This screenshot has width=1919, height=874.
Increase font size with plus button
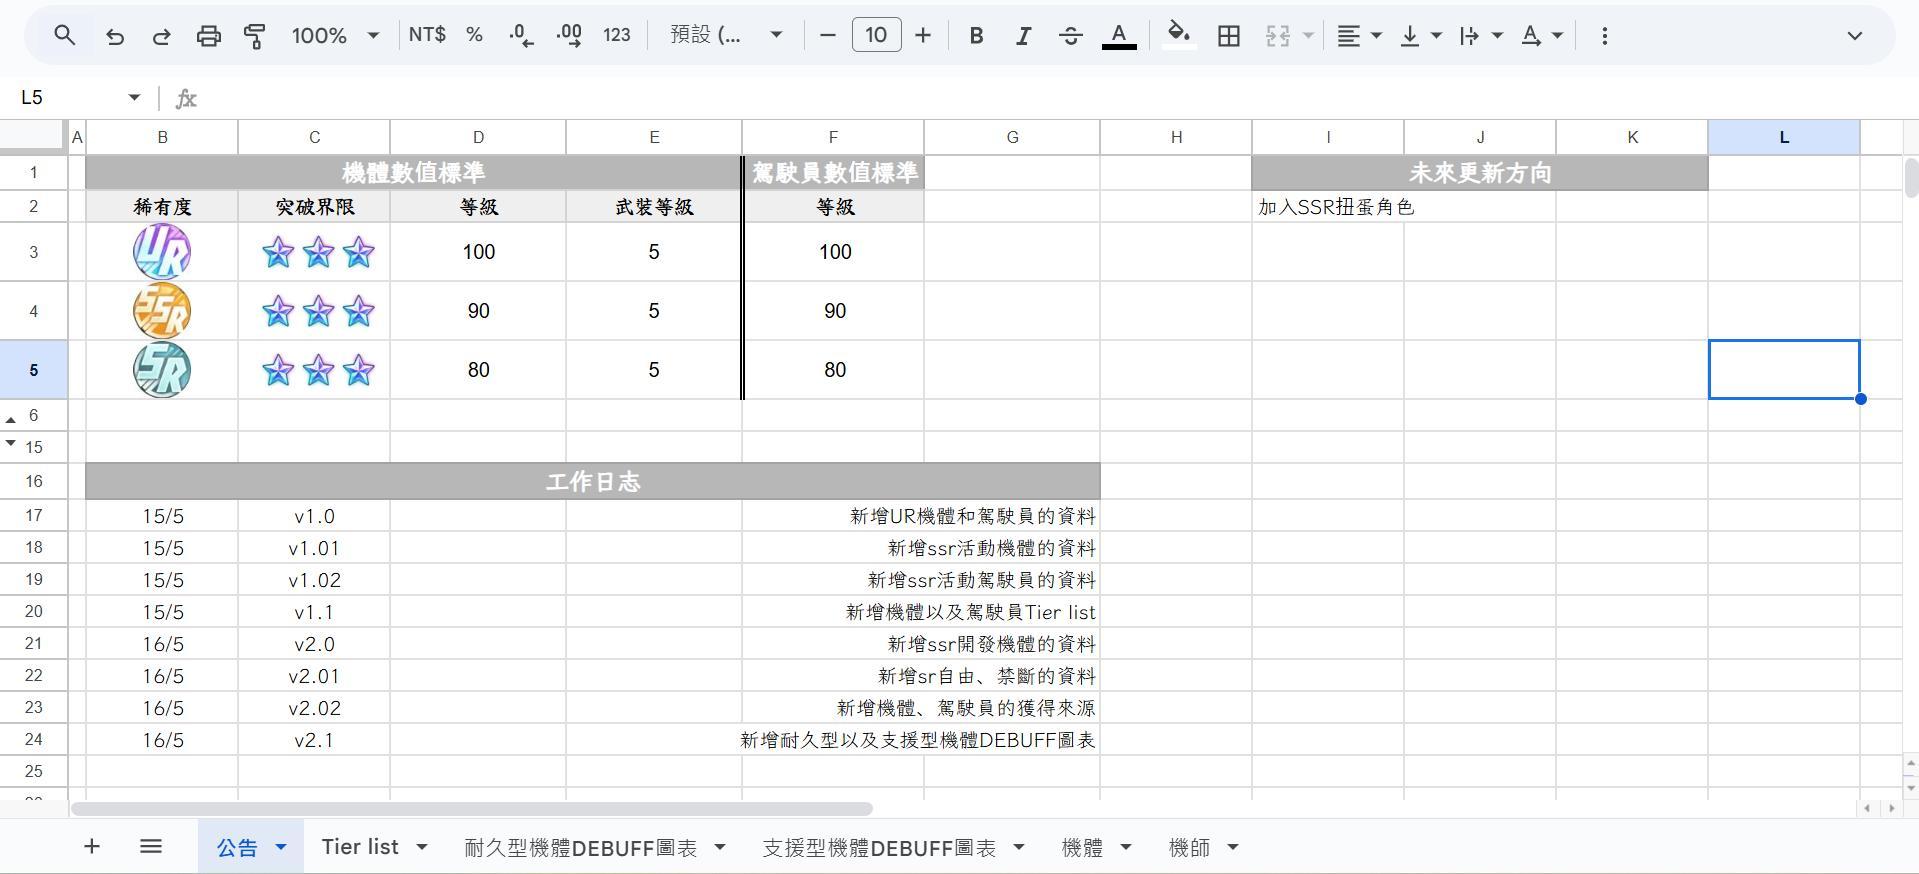(x=923, y=36)
